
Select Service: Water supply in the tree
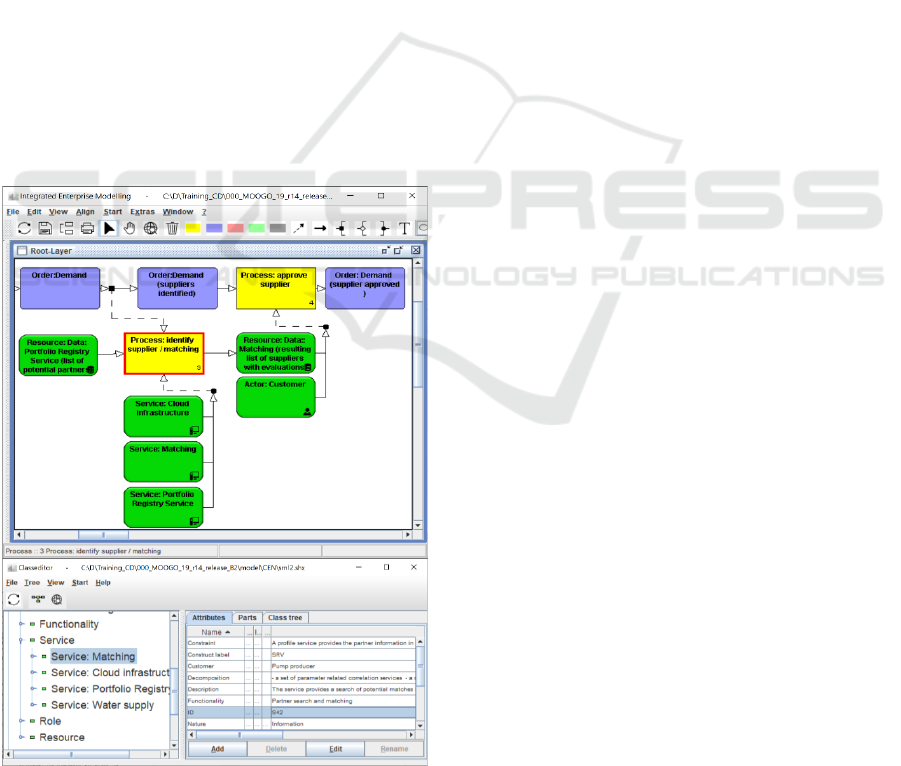pos(102,705)
